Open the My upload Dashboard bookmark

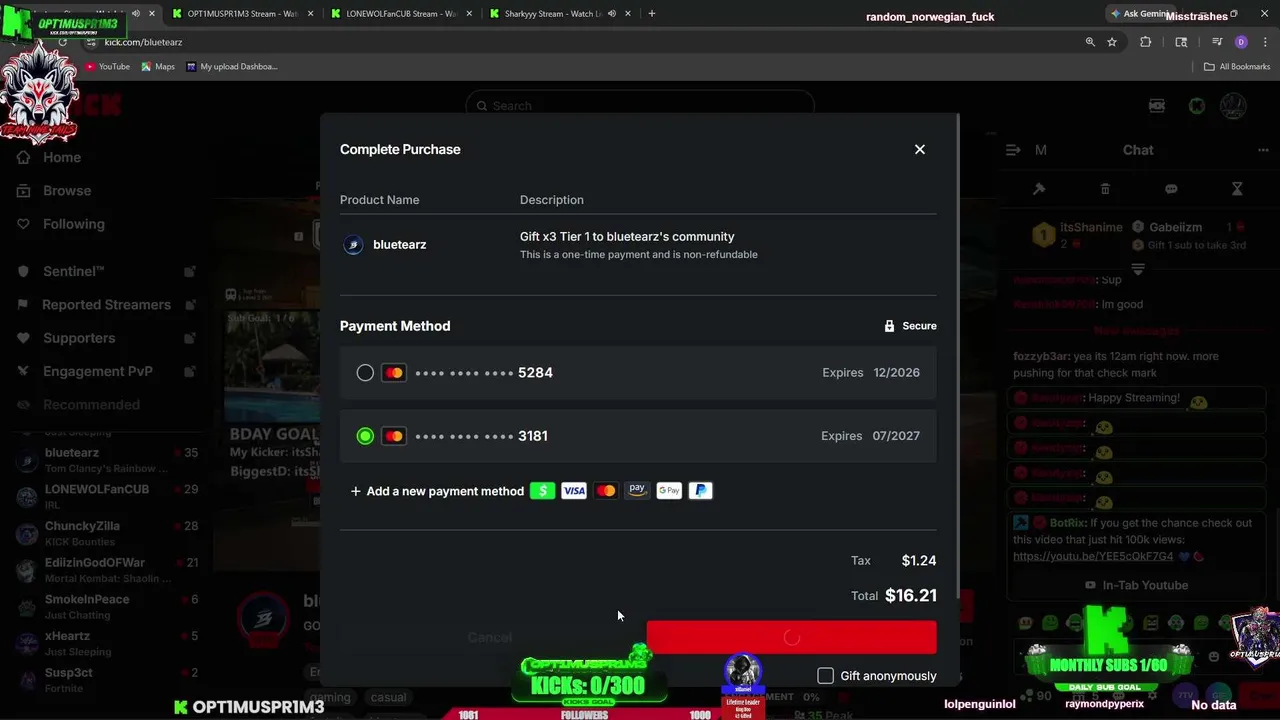click(231, 67)
